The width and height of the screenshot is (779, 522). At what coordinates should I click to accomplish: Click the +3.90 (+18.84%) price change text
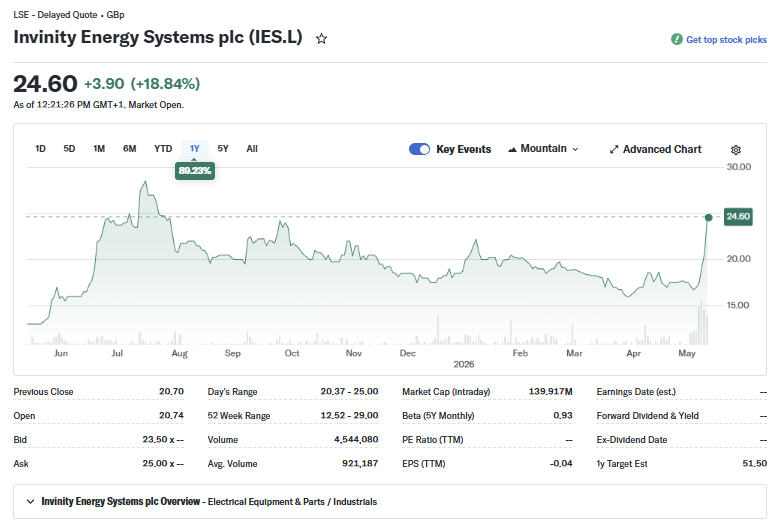142,83
